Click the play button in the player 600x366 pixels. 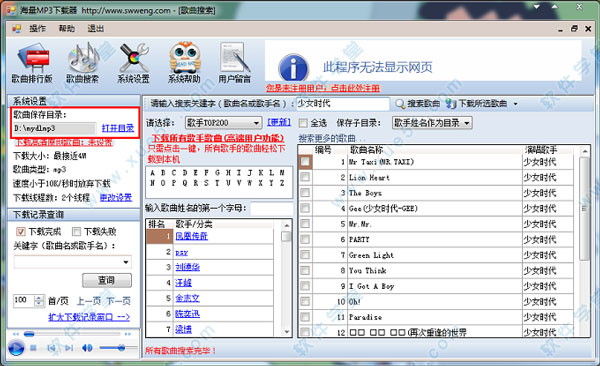click(x=16, y=348)
